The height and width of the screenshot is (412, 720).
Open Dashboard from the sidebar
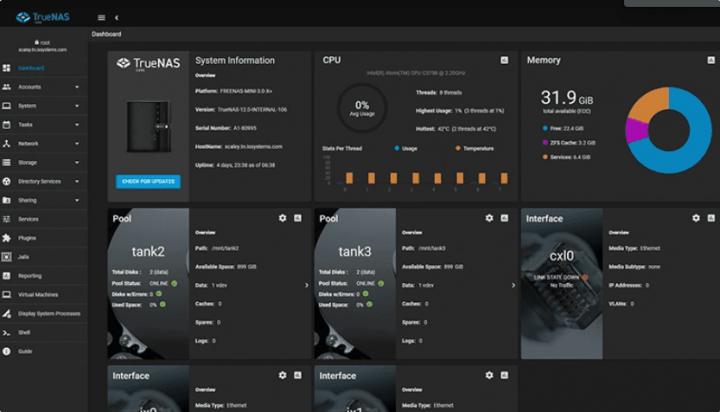[44, 68]
